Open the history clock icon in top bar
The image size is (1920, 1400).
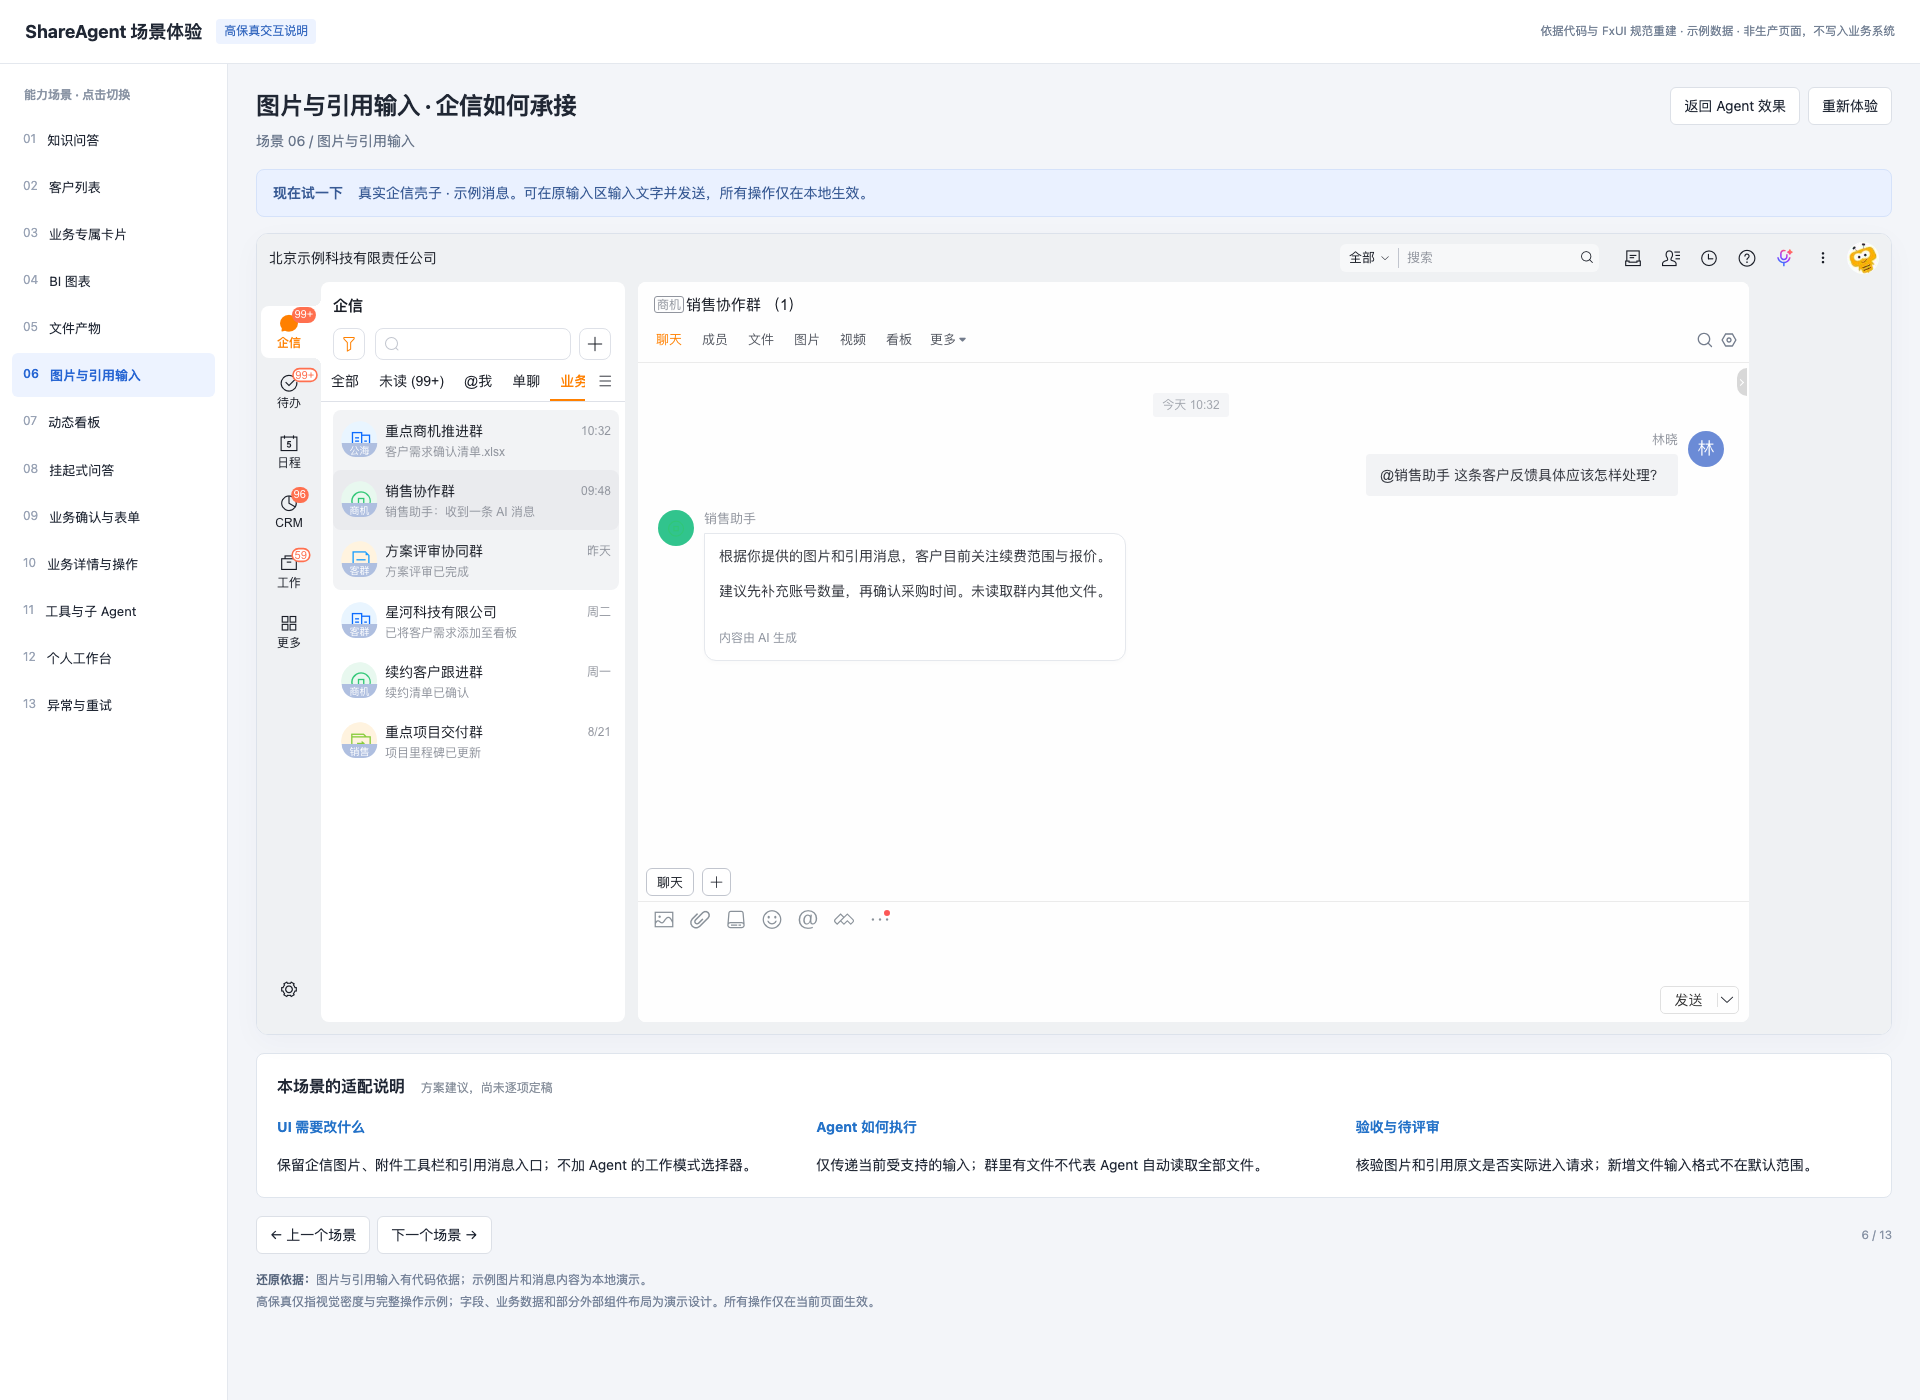click(x=1709, y=258)
